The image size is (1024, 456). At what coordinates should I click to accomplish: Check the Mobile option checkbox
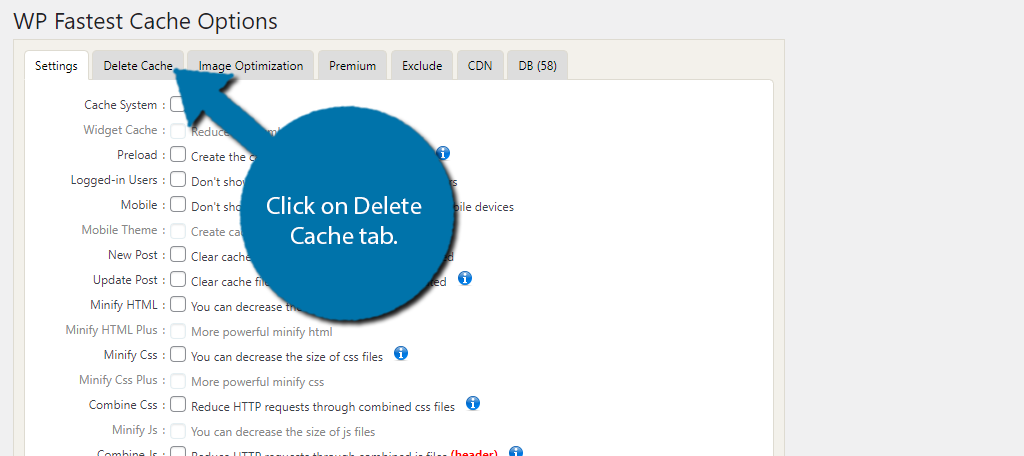click(x=178, y=204)
